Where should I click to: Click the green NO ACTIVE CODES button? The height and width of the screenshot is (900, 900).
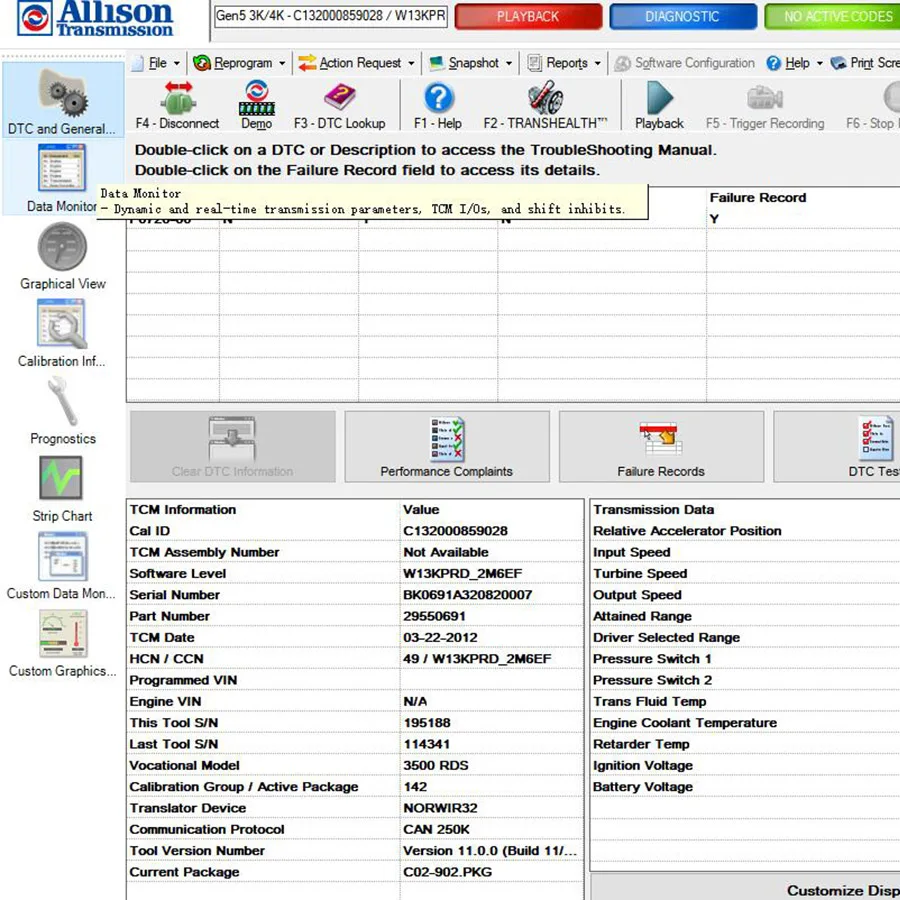click(832, 16)
